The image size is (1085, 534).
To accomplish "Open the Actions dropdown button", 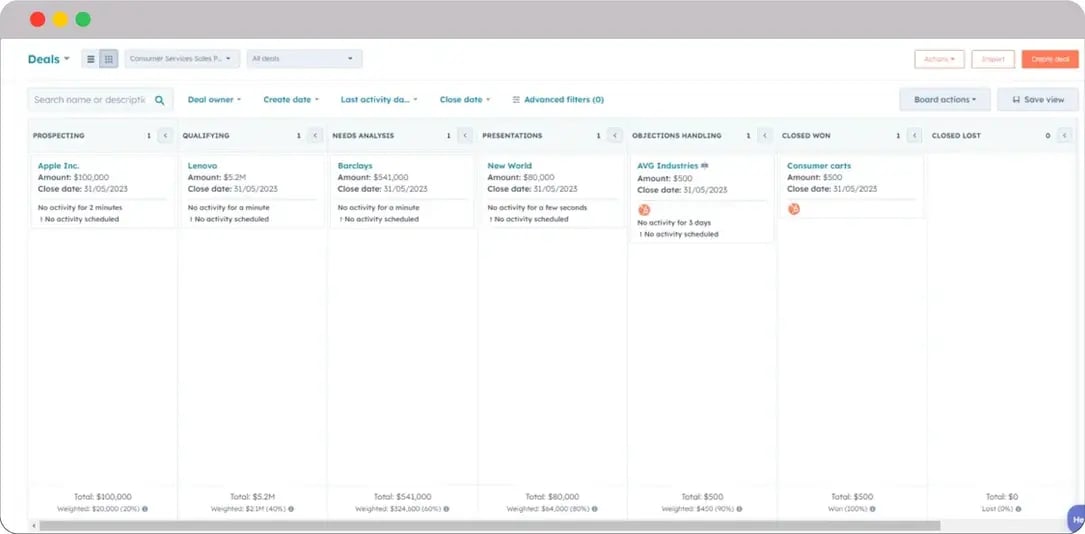I will (939, 59).
